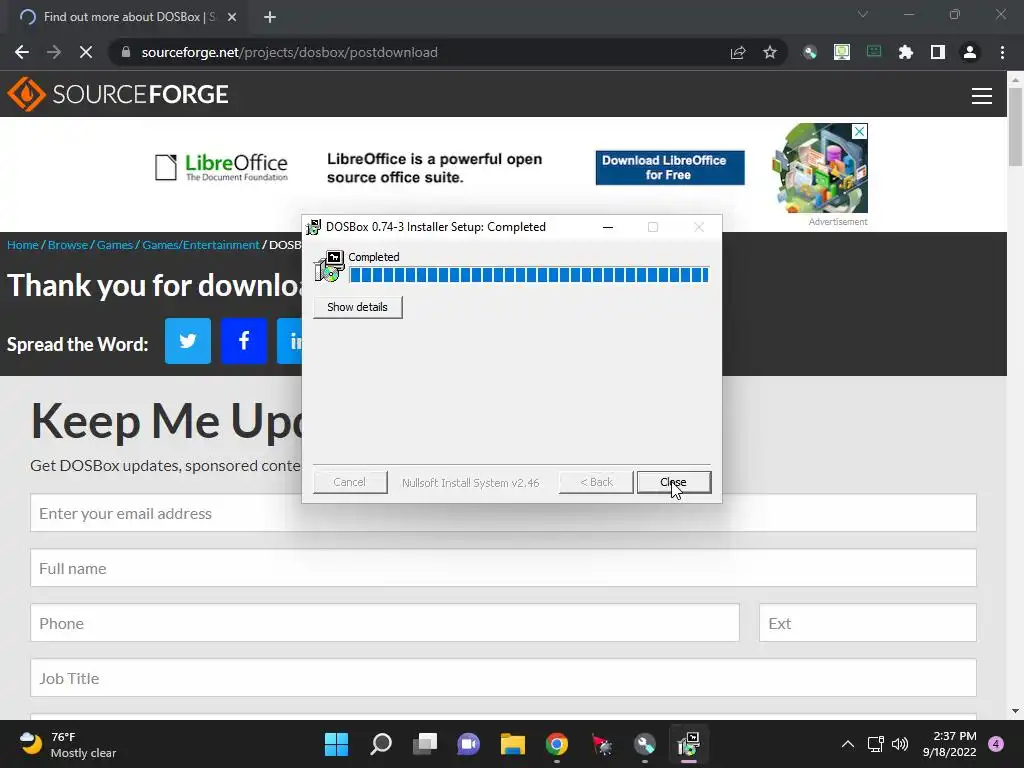The height and width of the screenshot is (768, 1024).
Task: Open the clock and date panel
Action: point(950,744)
